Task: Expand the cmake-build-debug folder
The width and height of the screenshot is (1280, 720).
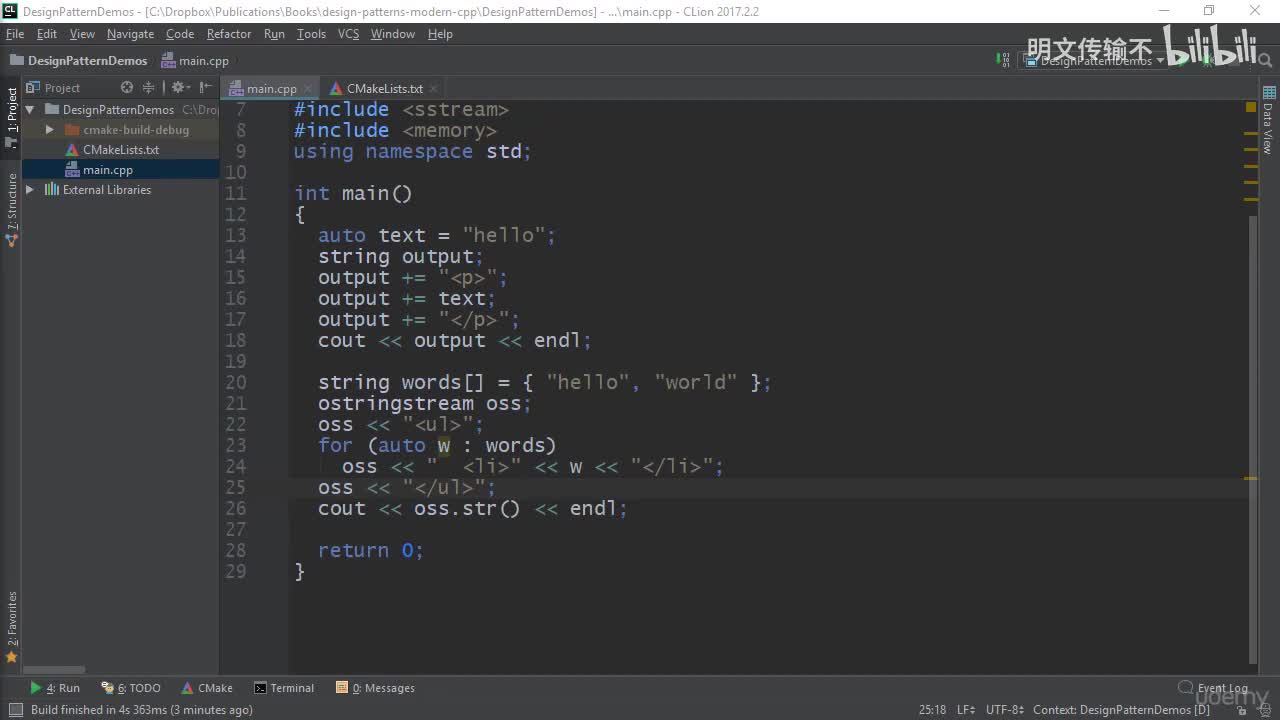Action: (50, 130)
